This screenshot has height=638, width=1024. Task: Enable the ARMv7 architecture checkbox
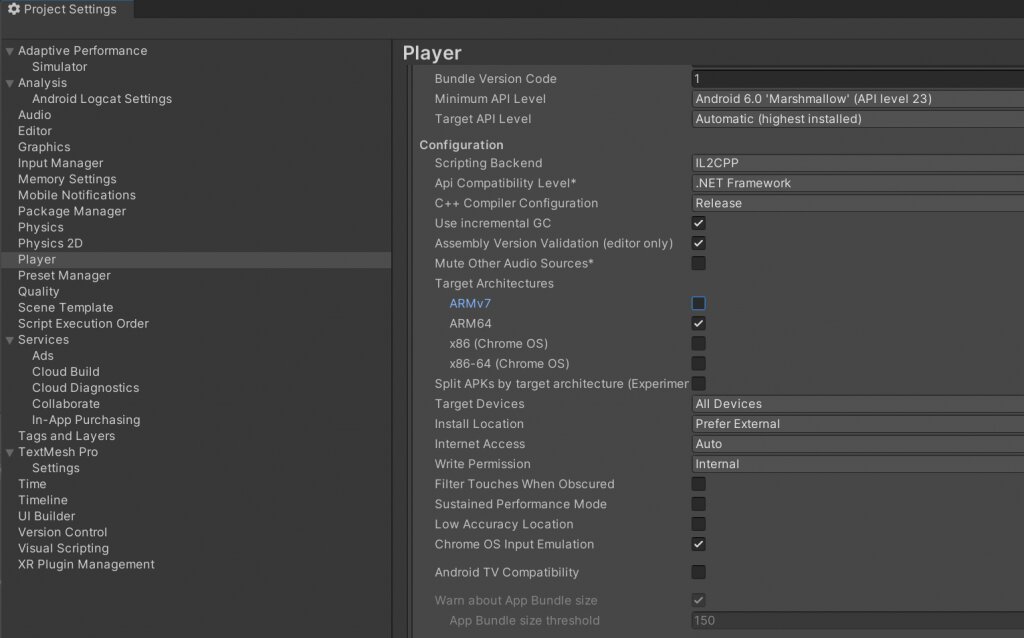coord(698,304)
